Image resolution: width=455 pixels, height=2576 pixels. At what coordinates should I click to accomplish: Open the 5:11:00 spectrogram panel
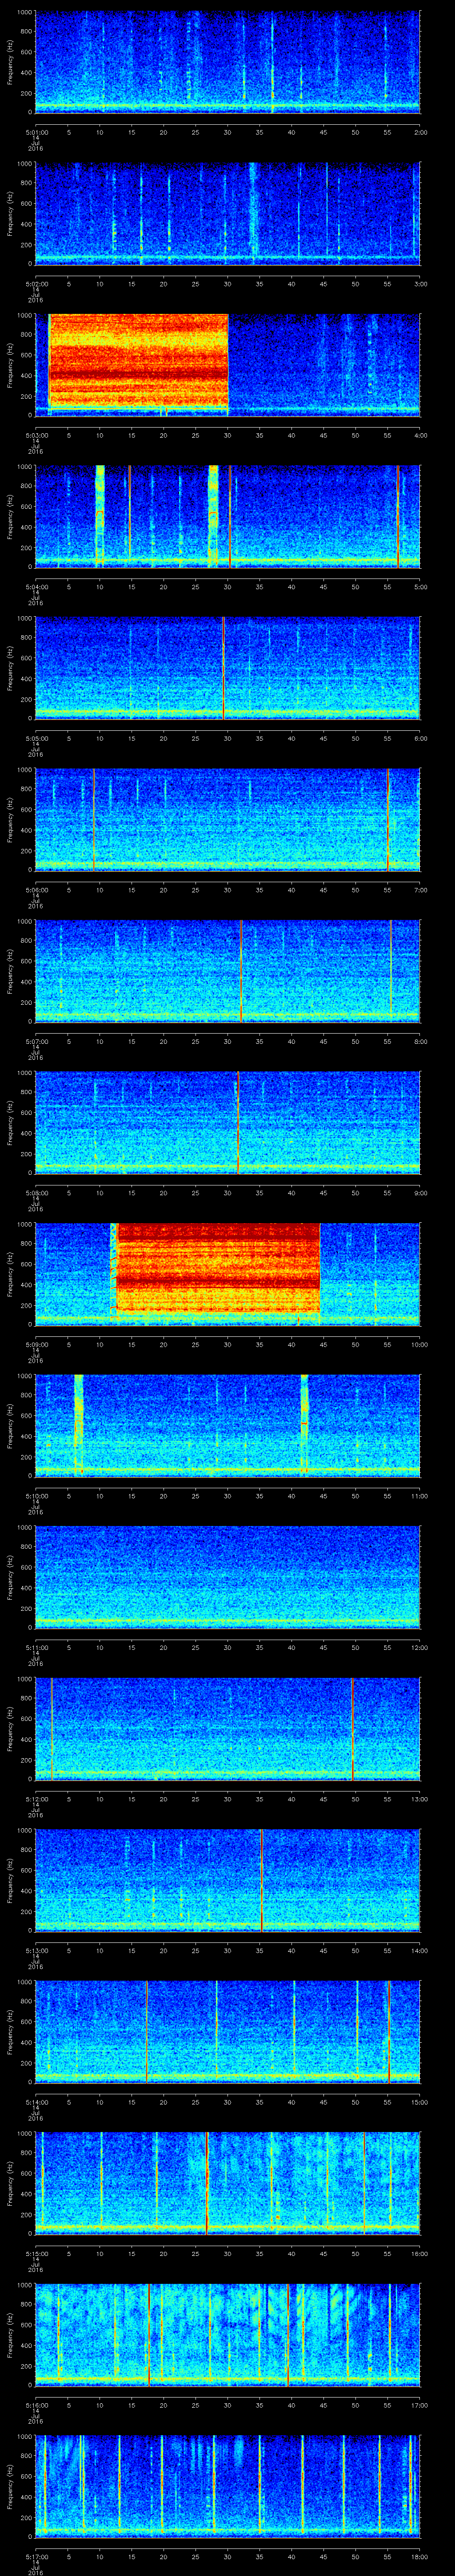click(228, 1577)
